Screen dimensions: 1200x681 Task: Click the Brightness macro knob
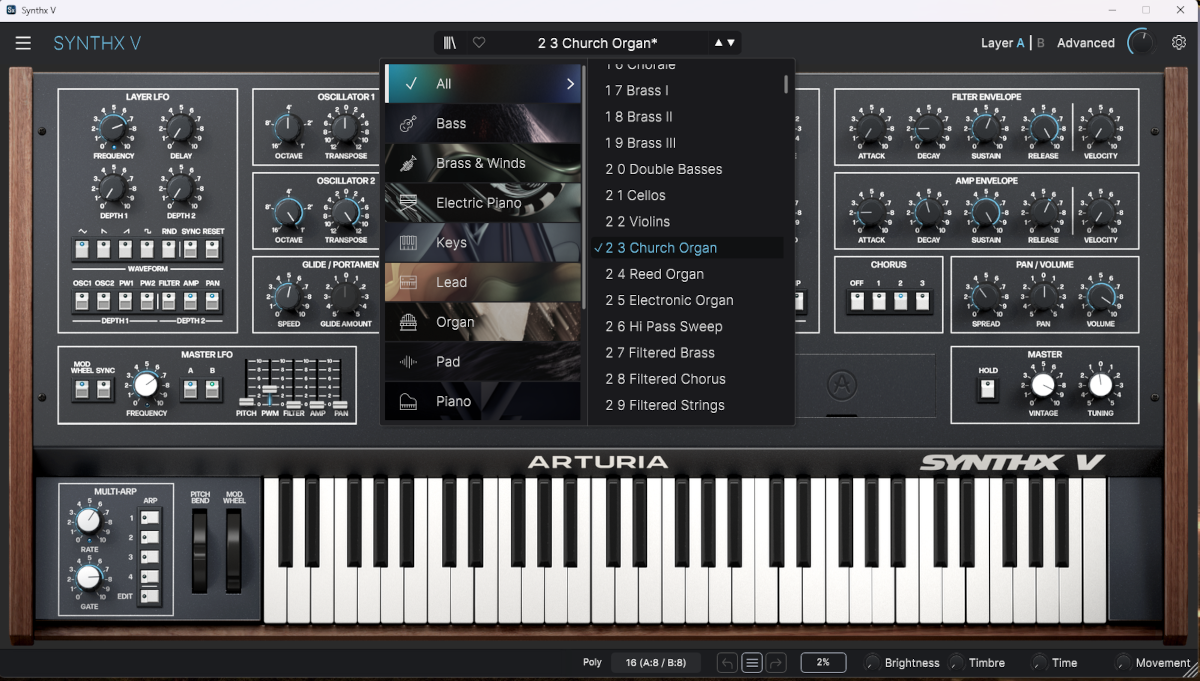click(872, 663)
